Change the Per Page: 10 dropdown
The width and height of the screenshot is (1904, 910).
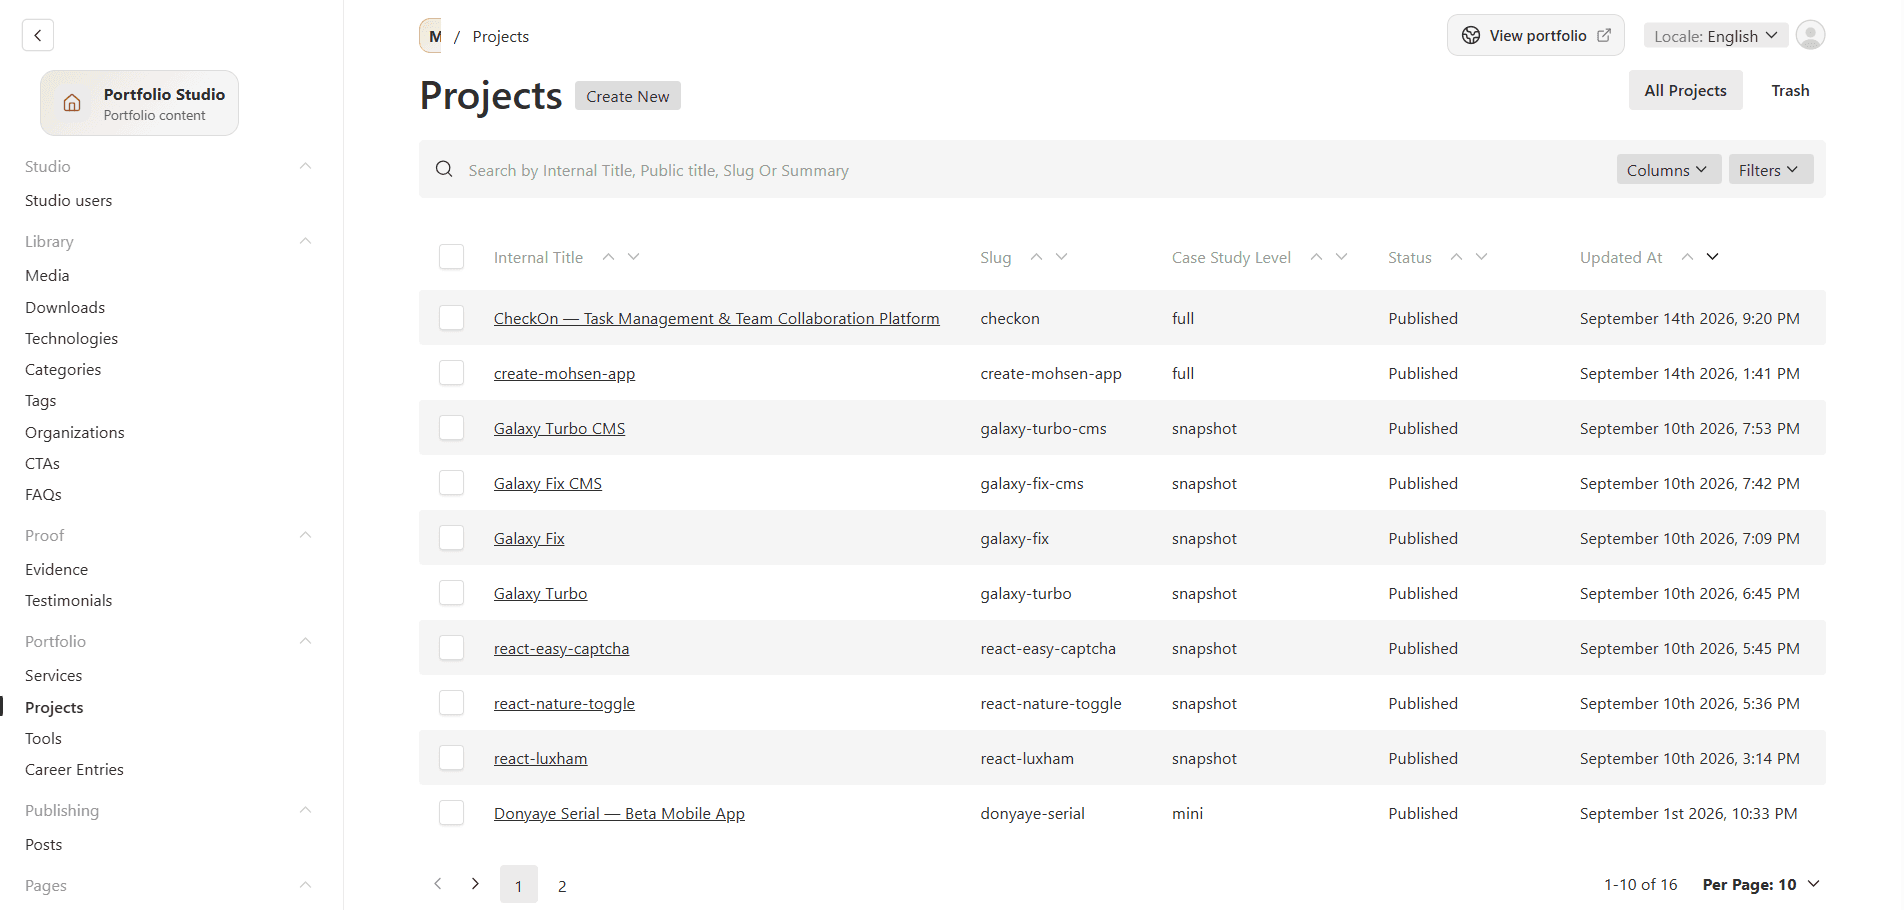(x=1761, y=885)
